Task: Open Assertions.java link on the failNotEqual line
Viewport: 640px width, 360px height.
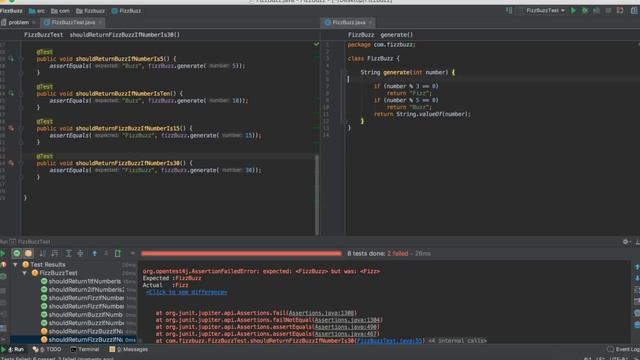Action: (348, 320)
